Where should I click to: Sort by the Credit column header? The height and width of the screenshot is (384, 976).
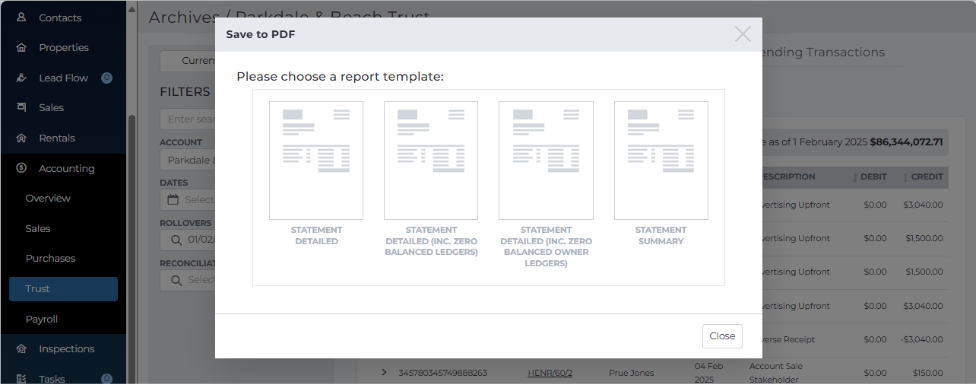(923, 177)
